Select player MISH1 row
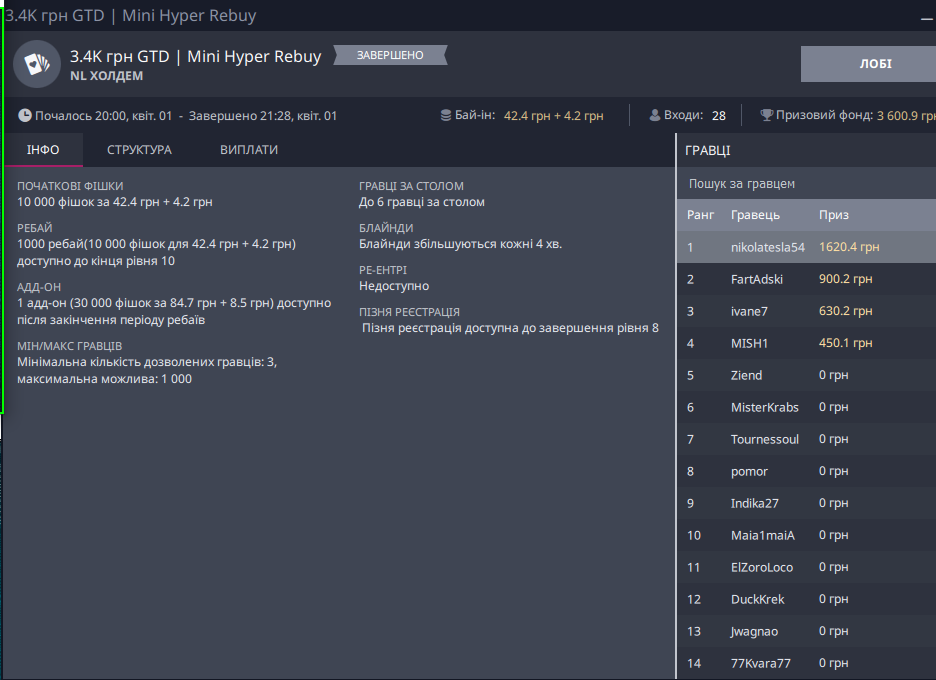This screenshot has width=936, height=680. (806, 343)
